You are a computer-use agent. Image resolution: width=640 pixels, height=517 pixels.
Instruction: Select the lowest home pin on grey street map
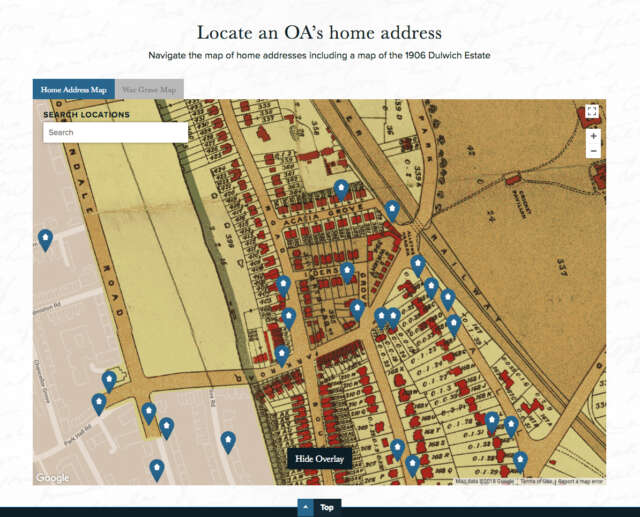point(157,470)
